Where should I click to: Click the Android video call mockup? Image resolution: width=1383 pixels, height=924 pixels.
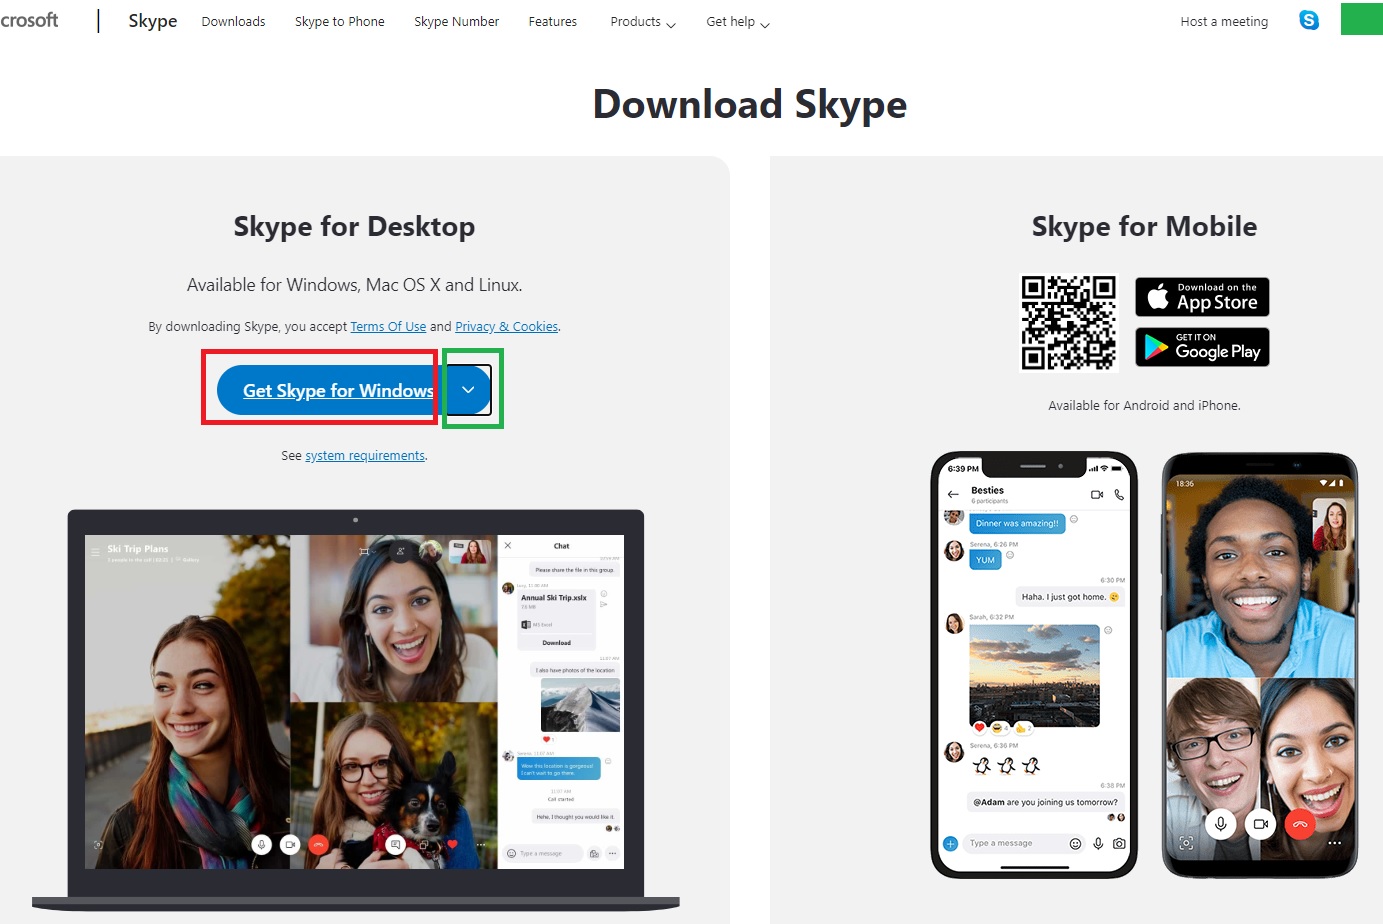1260,665
